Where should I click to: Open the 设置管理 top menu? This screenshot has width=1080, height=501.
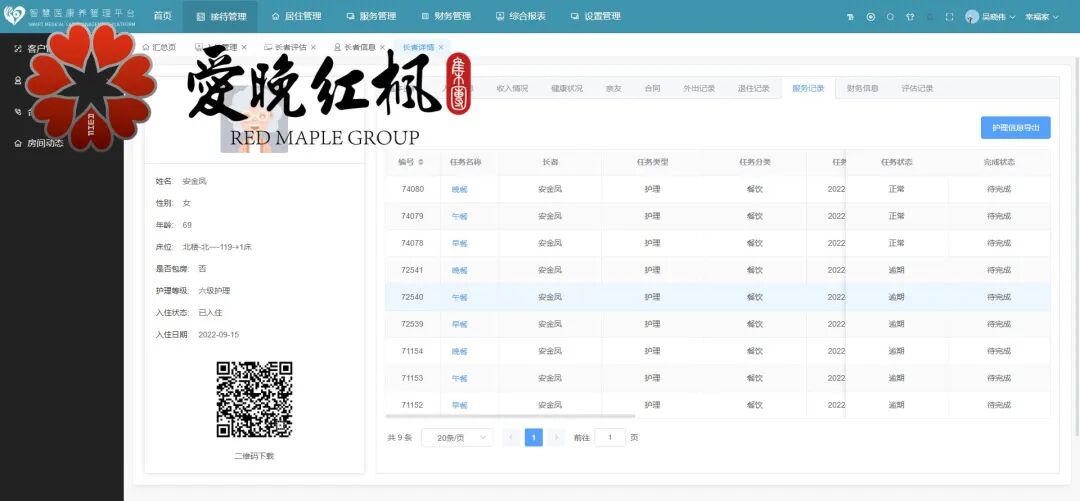[x=596, y=16]
